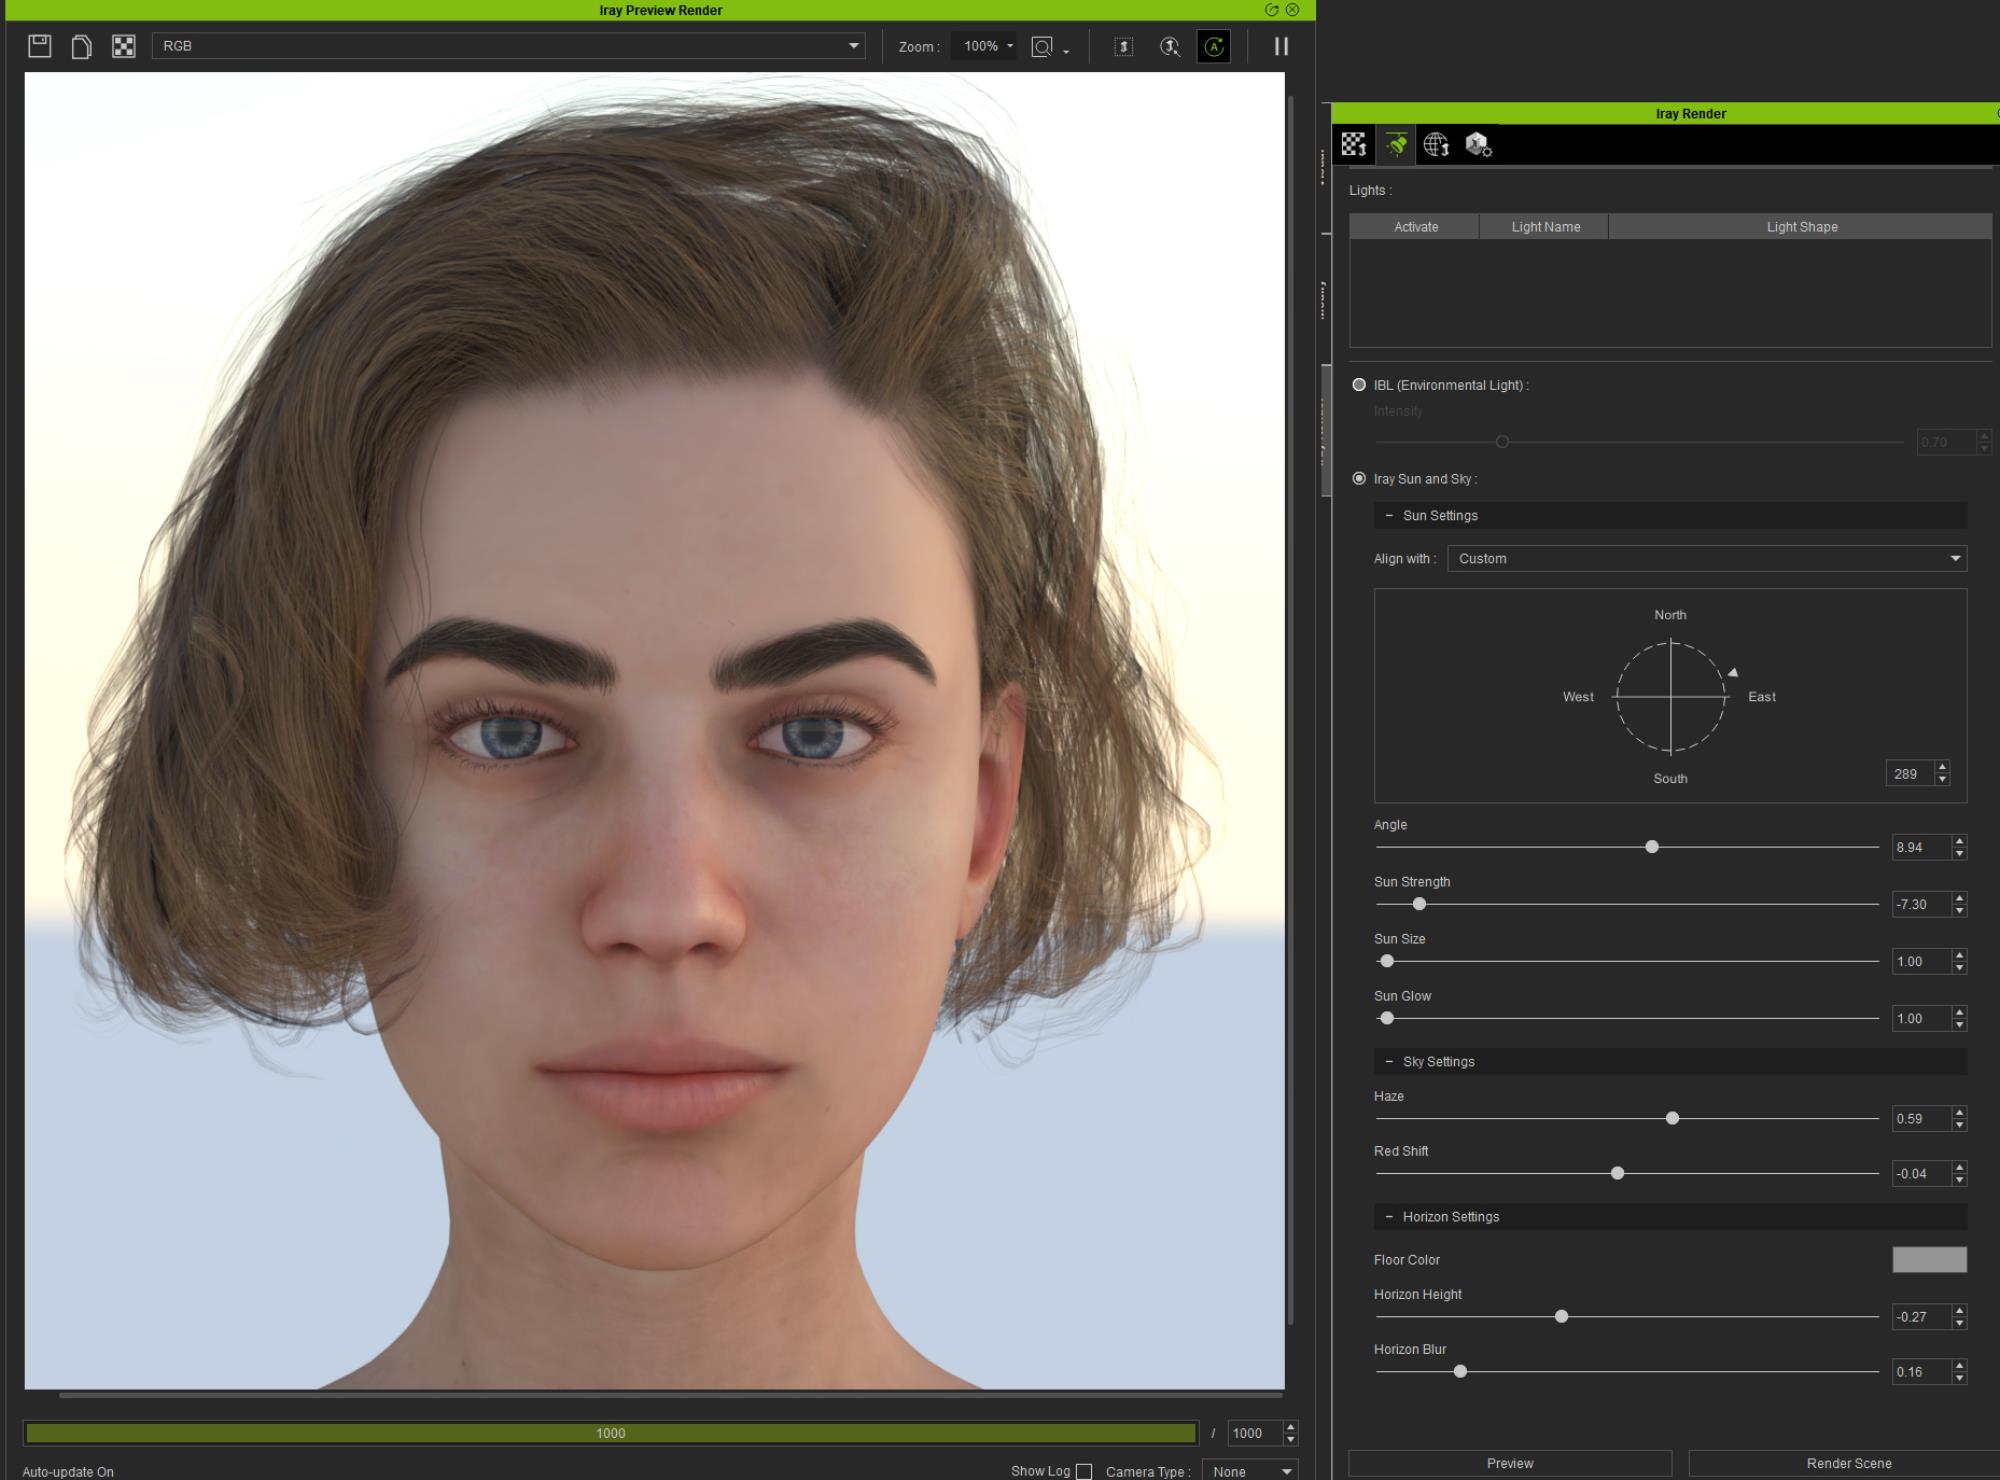Toggle the auto-update icon with letter A

pyautogui.click(x=1213, y=46)
